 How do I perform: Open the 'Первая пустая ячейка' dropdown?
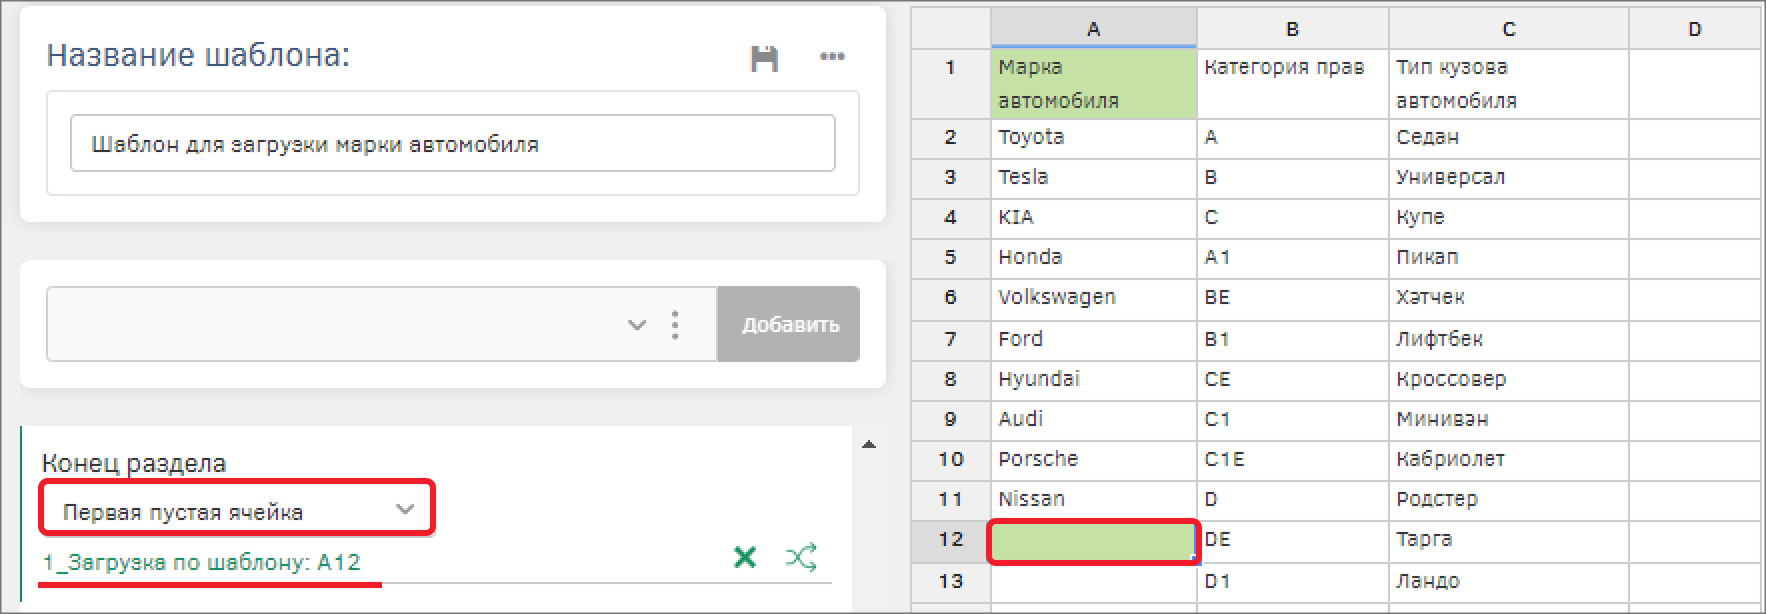point(237,511)
